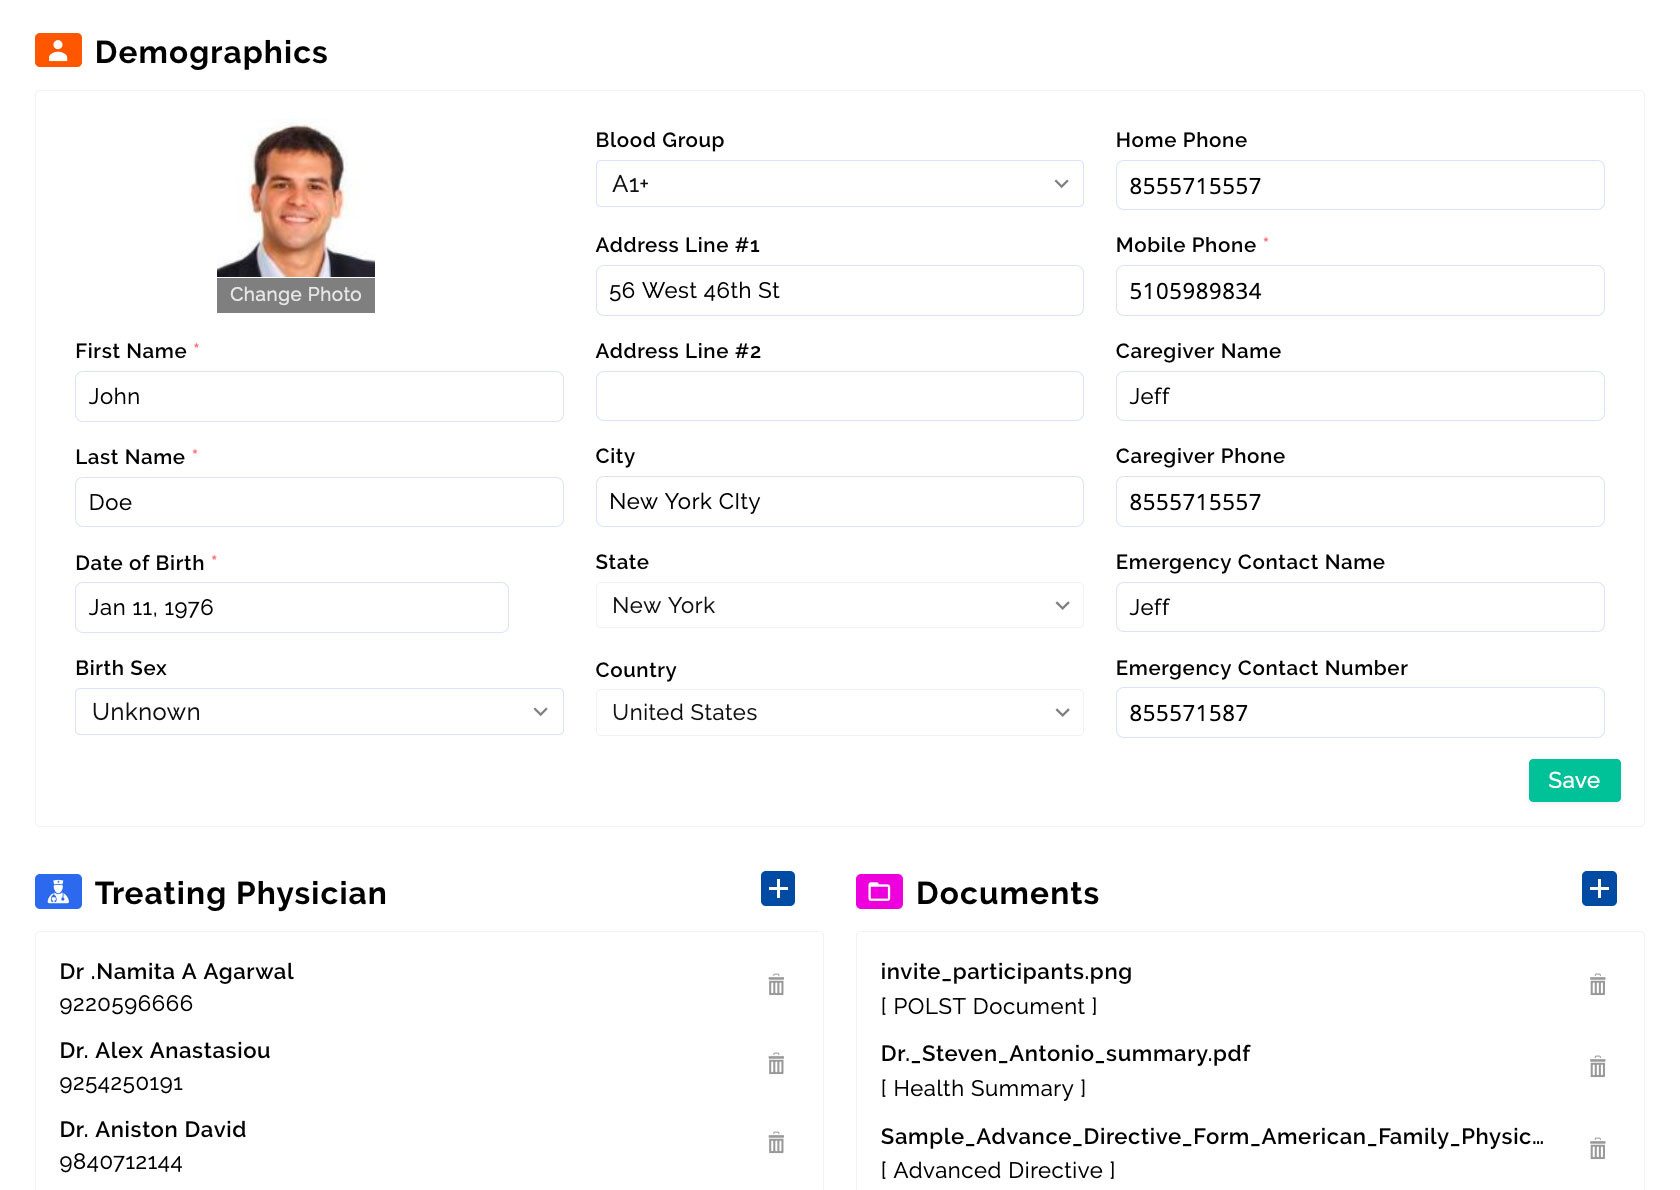Delete Dr. Aniston David
The height and width of the screenshot is (1190, 1680).
pyautogui.click(x=777, y=1142)
